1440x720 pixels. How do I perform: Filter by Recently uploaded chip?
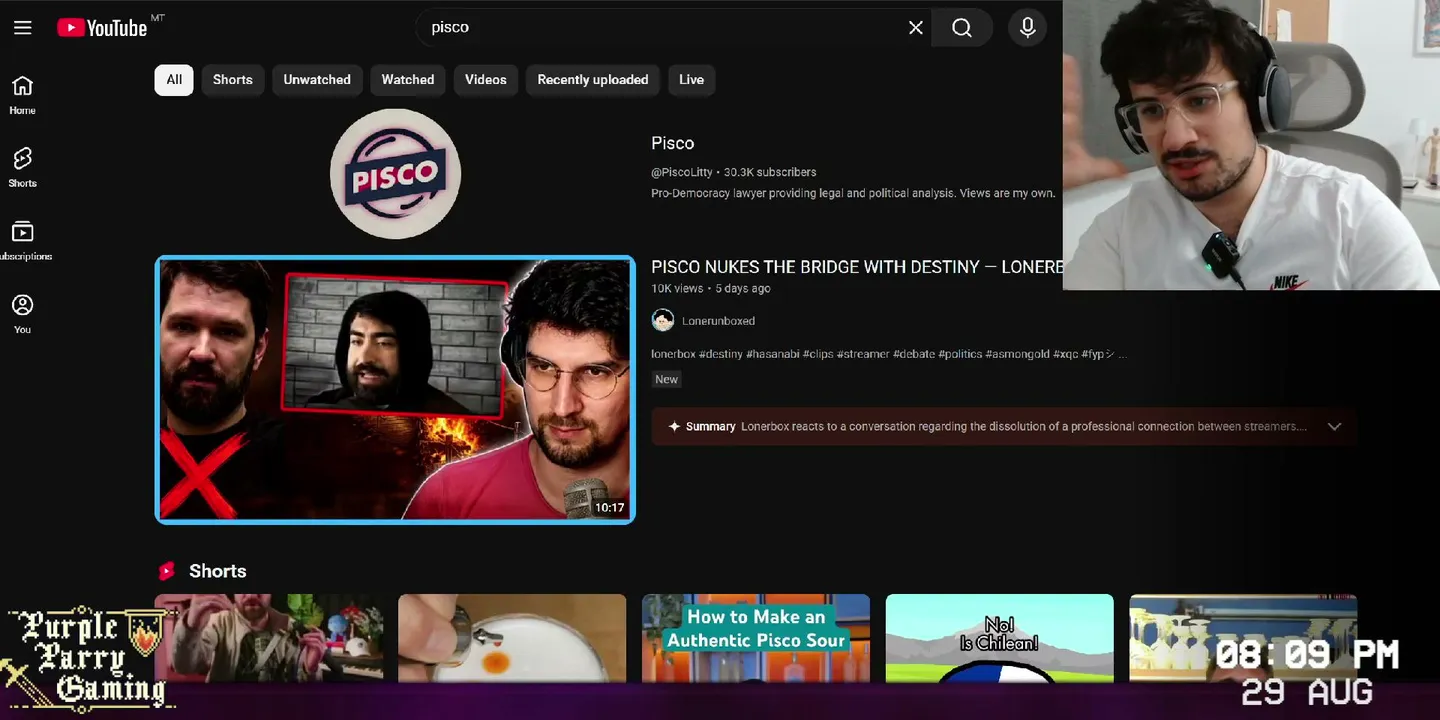593,80
